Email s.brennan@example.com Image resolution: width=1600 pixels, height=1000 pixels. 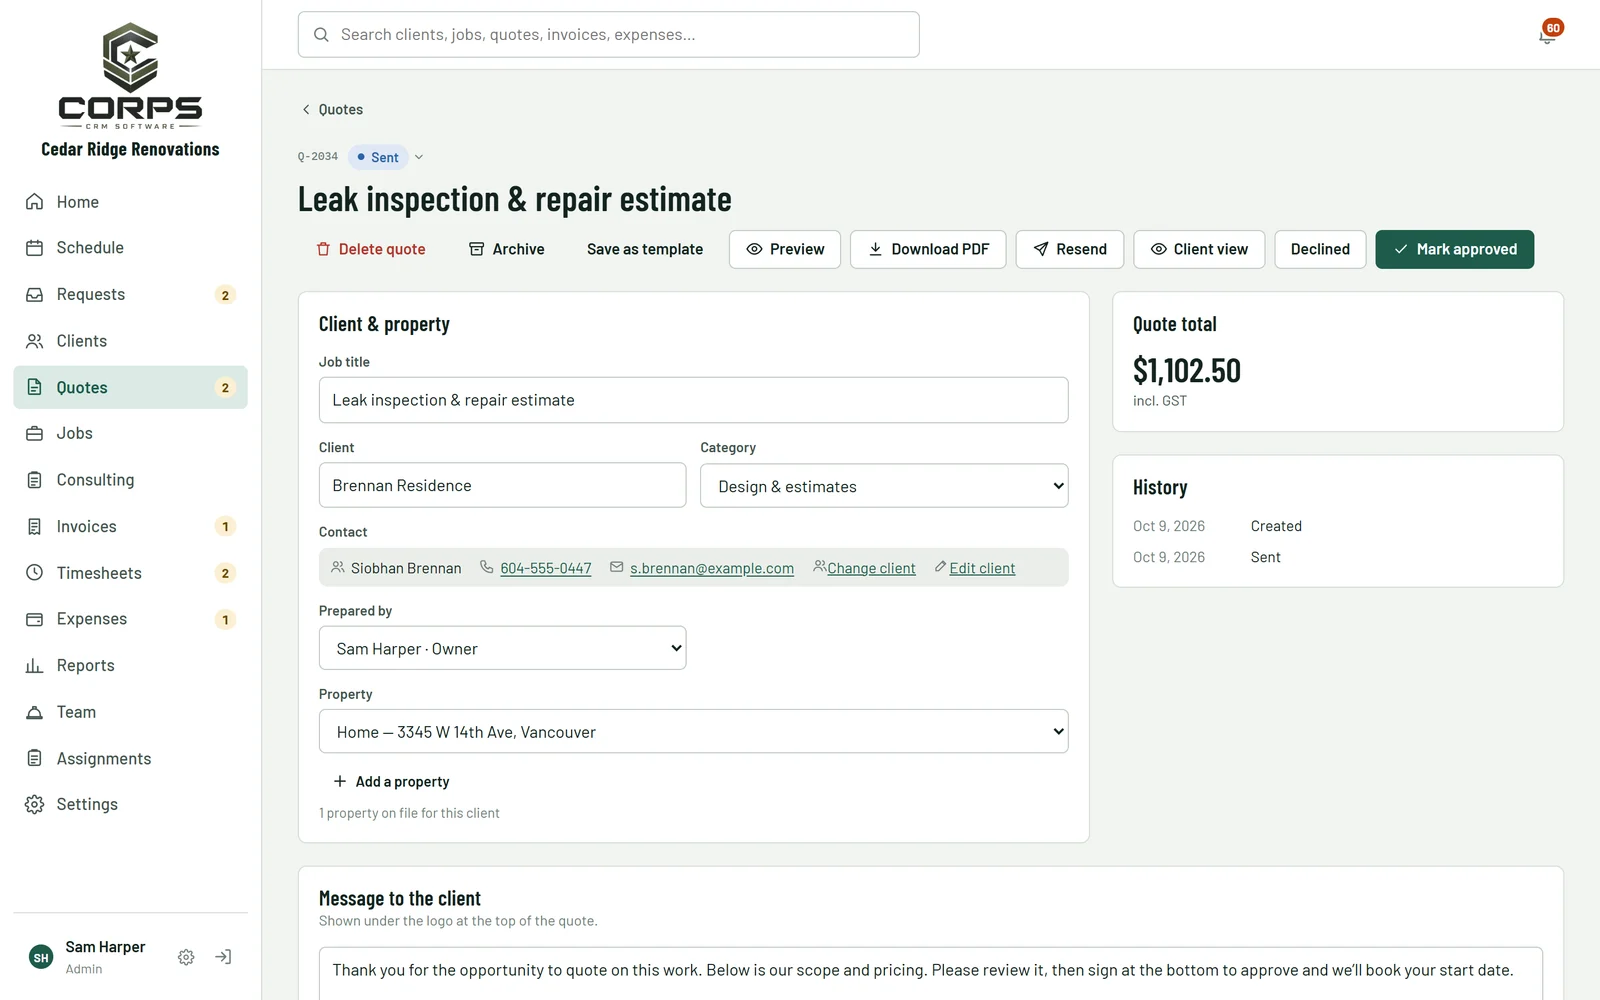(712, 568)
